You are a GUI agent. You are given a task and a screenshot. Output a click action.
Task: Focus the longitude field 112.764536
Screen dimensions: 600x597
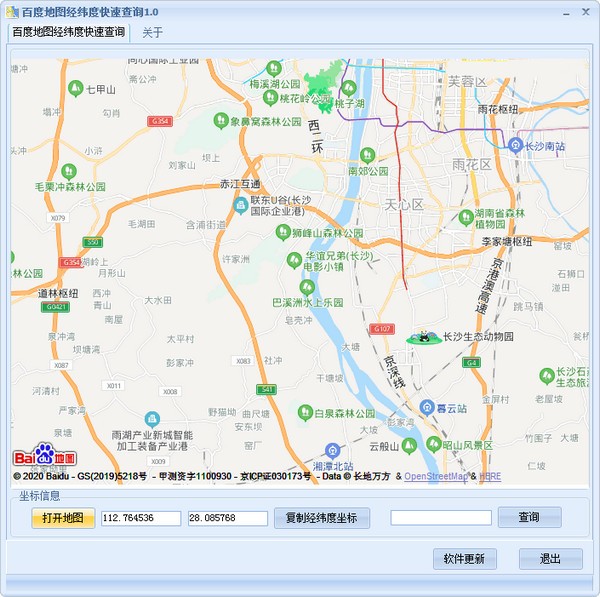[x=141, y=518]
